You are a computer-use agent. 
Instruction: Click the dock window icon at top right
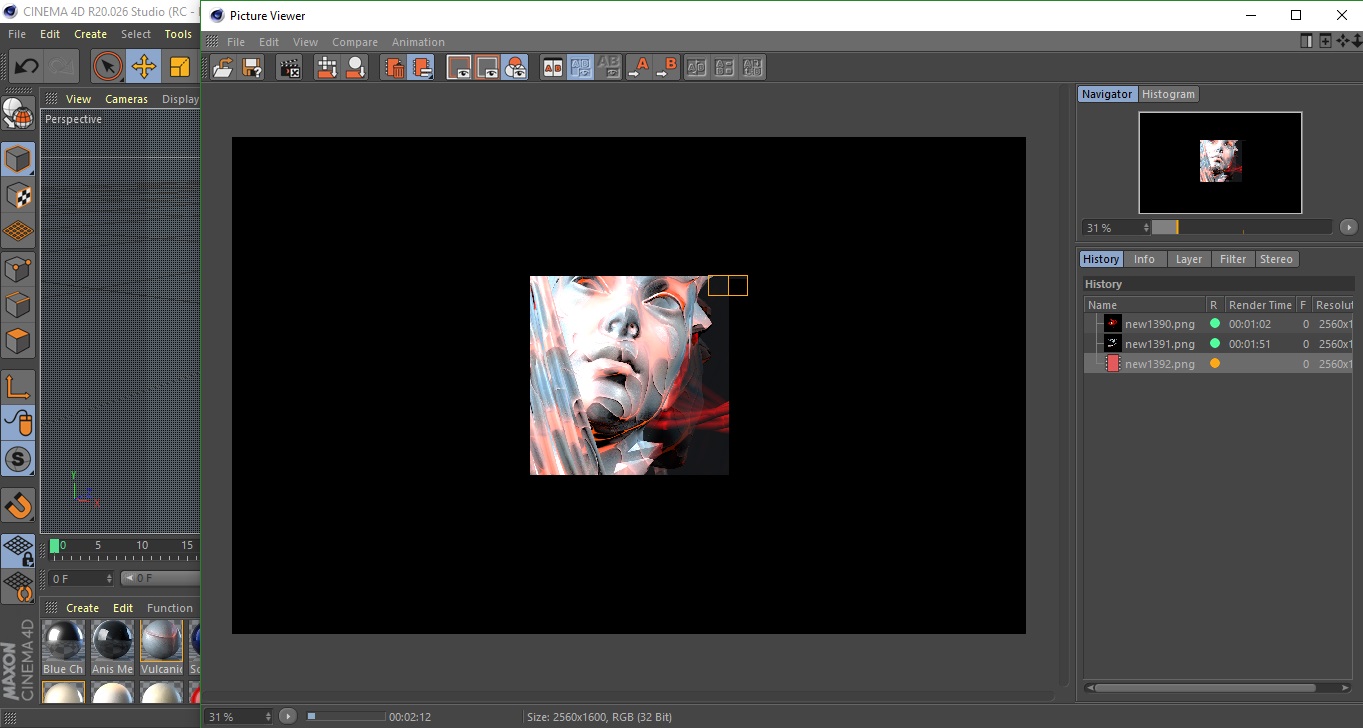pos(1306,41)
